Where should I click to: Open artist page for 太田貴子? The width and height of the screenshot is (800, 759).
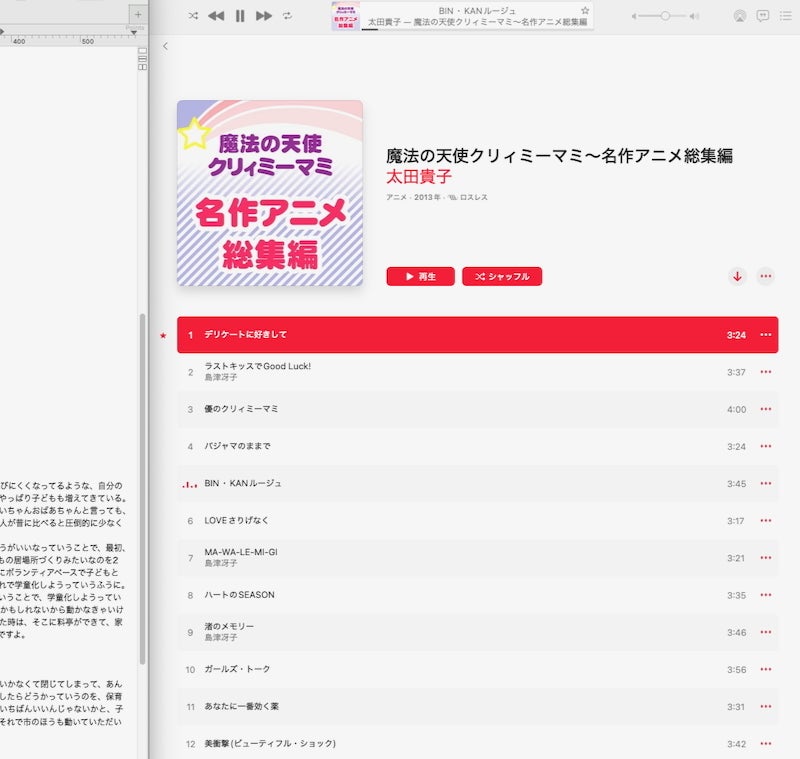point(419,176)
